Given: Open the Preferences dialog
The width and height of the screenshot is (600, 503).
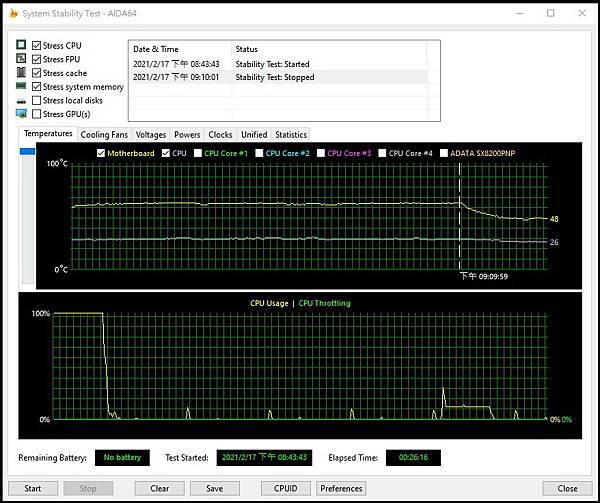Looking at the screenshot, I should [341, 489].
